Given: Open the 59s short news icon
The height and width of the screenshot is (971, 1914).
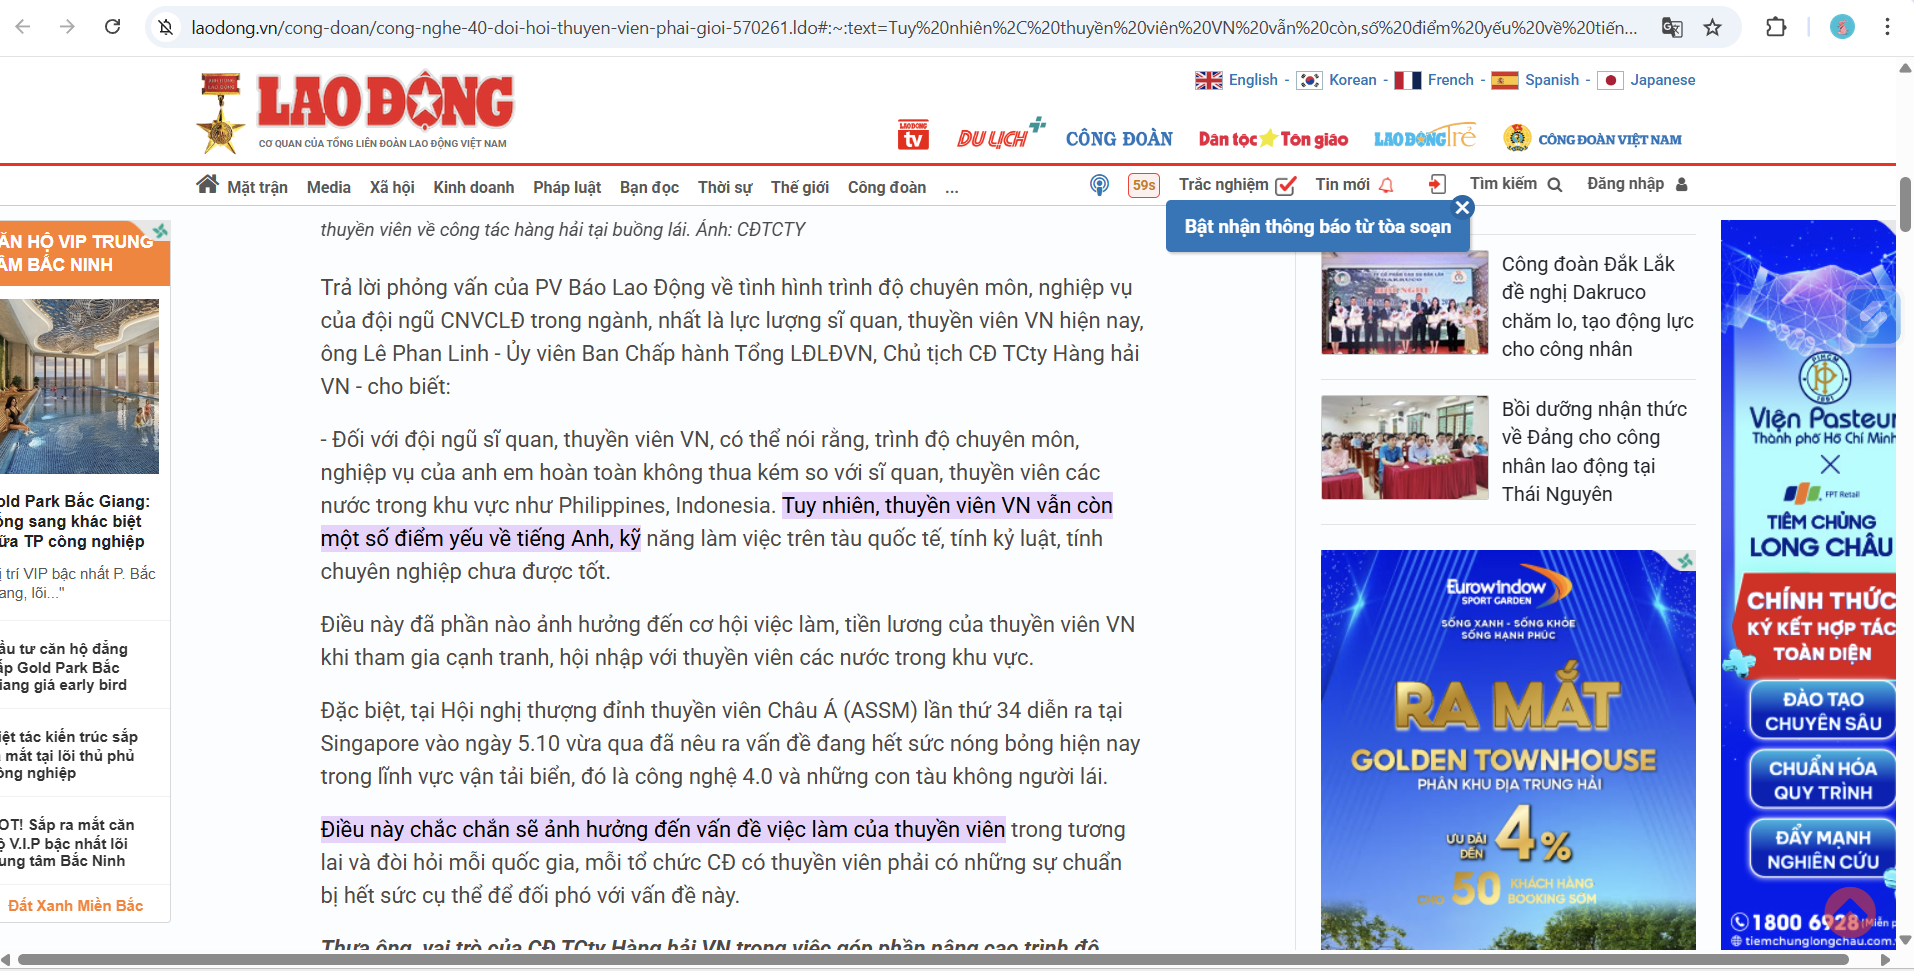Looking at the screenshot, I should tap(1144, 185).
